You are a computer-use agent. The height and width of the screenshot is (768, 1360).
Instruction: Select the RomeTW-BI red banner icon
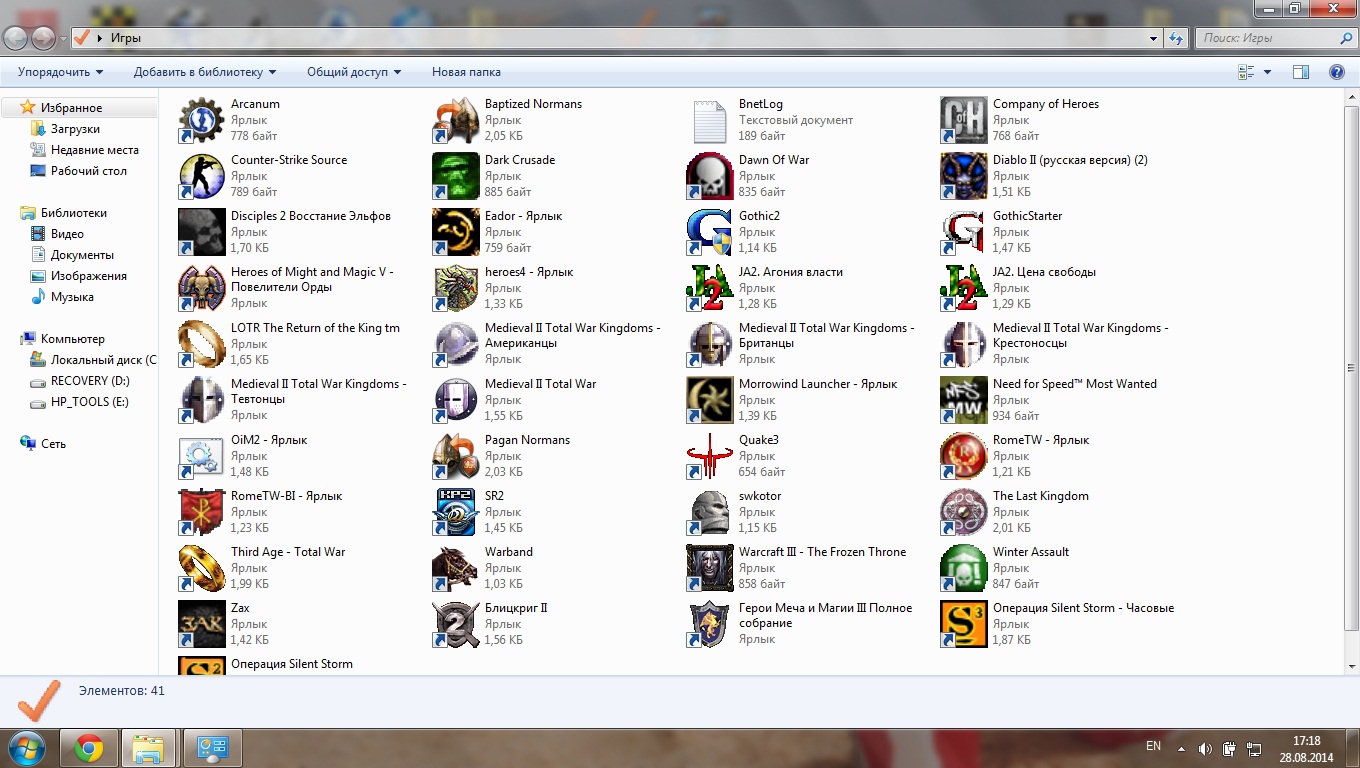202,512
